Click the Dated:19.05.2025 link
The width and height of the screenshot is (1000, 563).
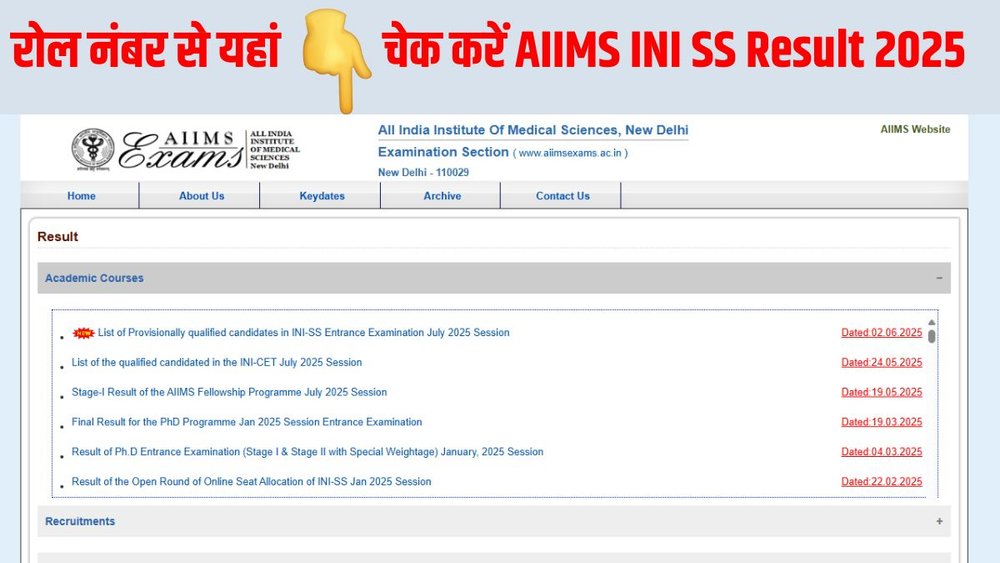[881, 392]
